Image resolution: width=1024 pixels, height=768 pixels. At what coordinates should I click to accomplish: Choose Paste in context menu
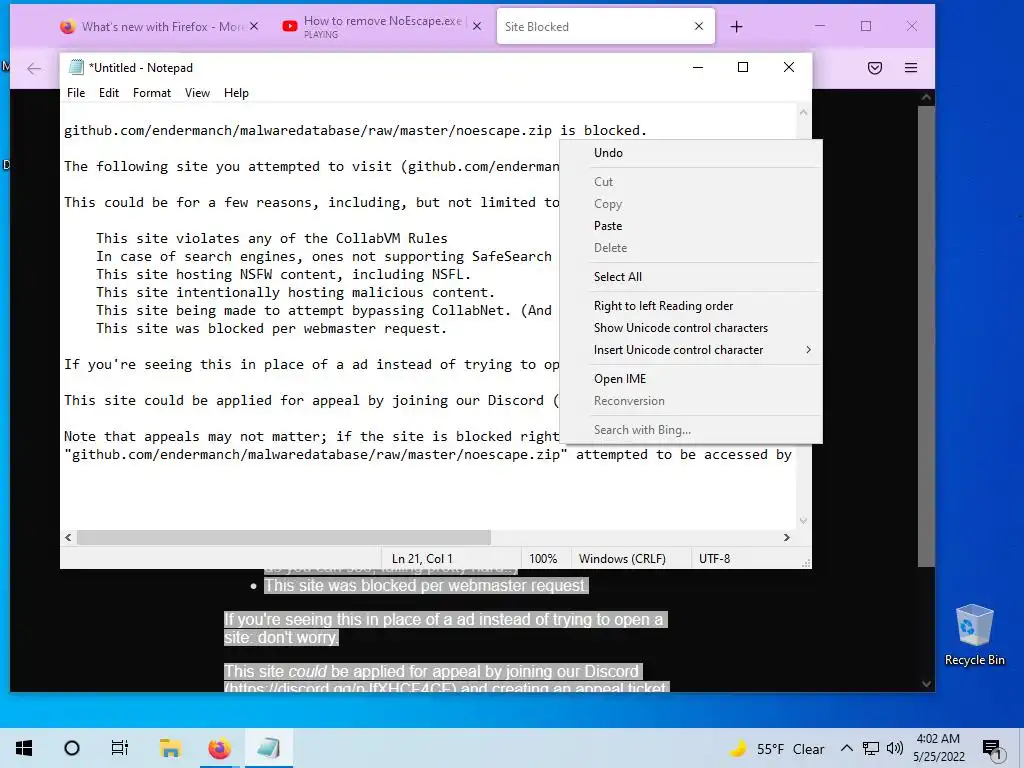click(691, 226)
